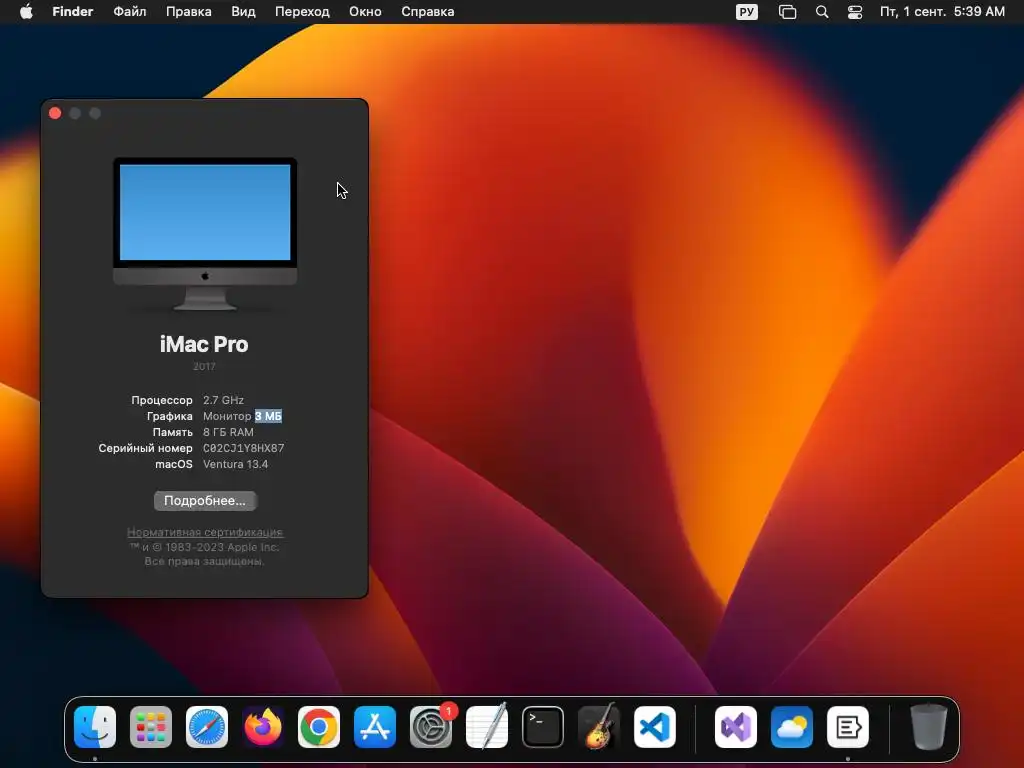The width and height of the screenshot is (1024, 768).
Task: Launch Terminal from the Dock
Action: (543, 727)
